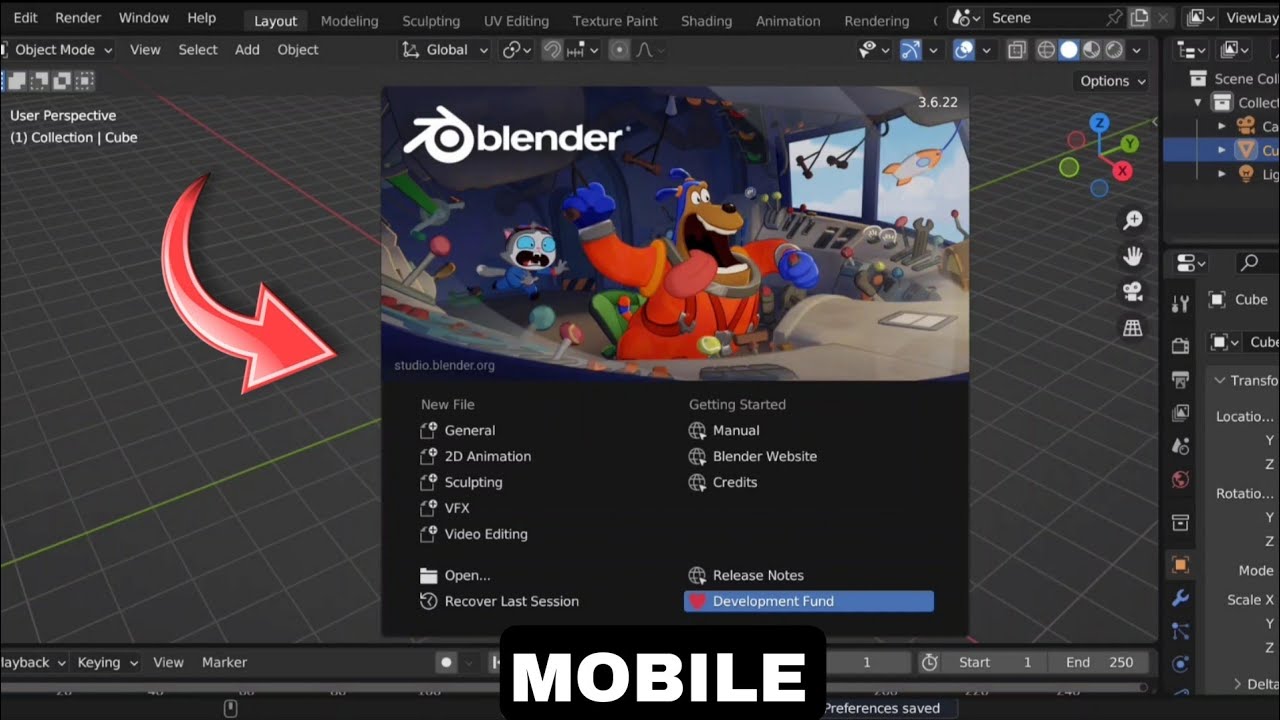Open the World properties tab icon
The image size is (1280, 720).
click(1181, 480)
